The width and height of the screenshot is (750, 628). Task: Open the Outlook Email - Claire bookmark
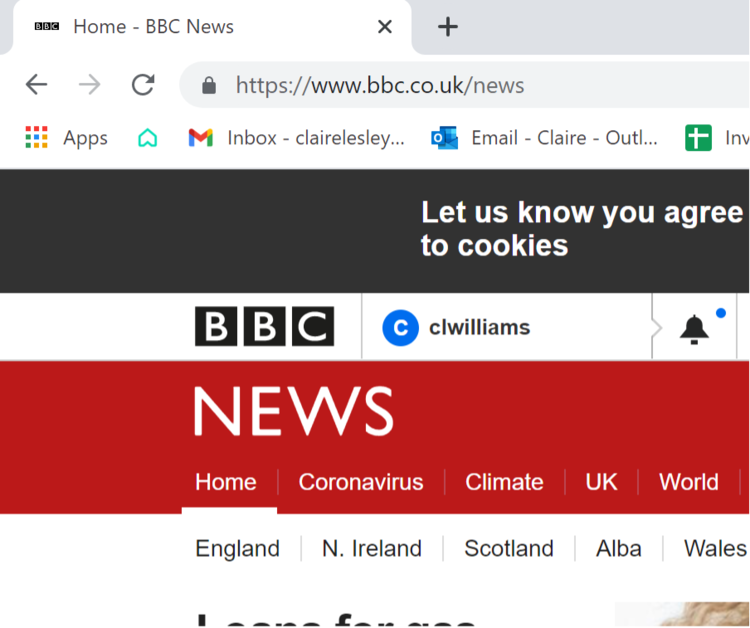click(x=544, y=138)
